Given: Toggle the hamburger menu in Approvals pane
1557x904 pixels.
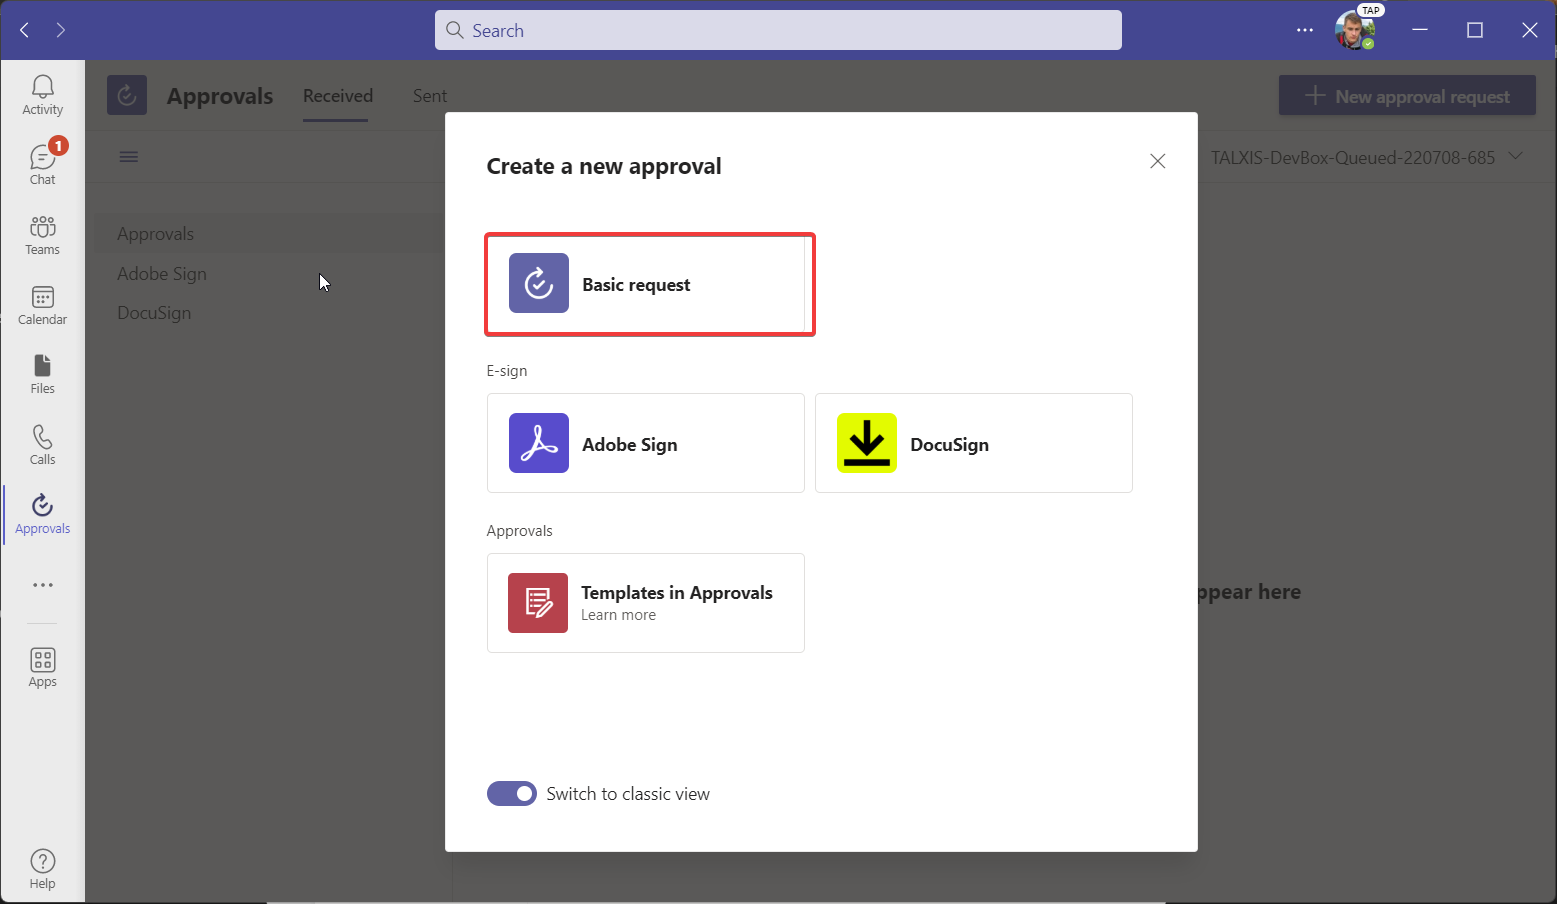Looking at the screenshot, I should 129,156.
